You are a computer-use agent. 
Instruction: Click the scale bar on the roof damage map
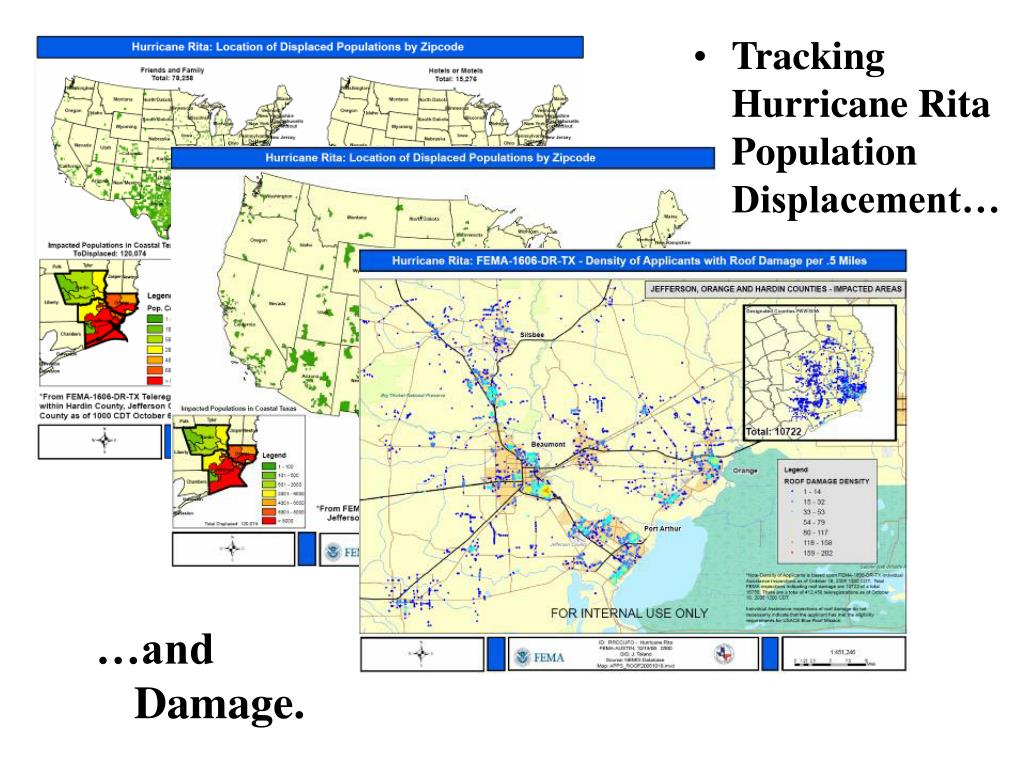click(x=835, y=662)
